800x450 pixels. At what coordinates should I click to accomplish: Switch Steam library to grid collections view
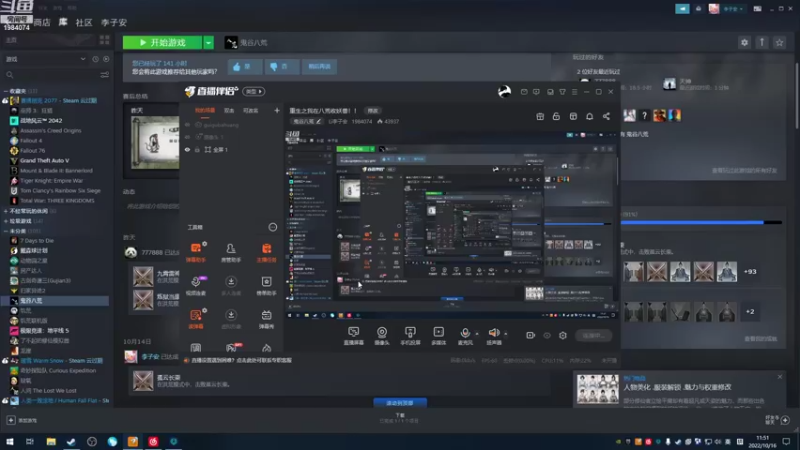pos(105,40)
